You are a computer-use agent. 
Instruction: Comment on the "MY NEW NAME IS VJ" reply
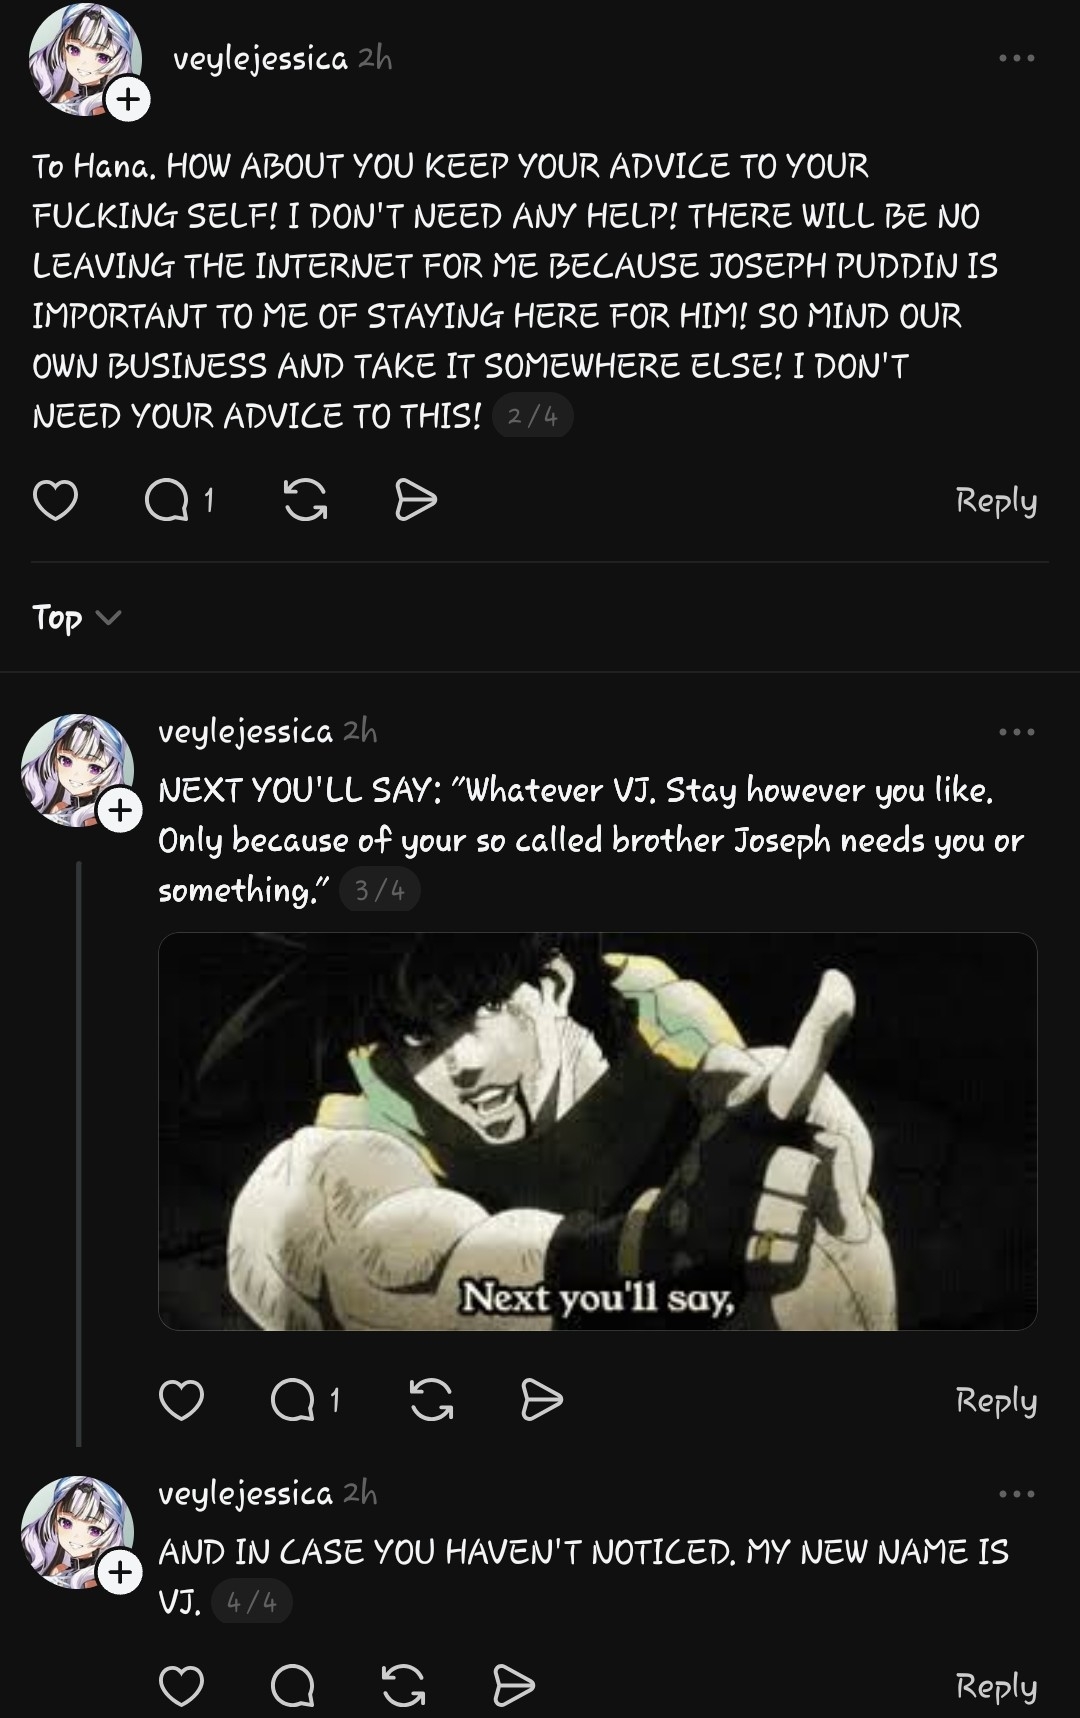coord(293,1686)
